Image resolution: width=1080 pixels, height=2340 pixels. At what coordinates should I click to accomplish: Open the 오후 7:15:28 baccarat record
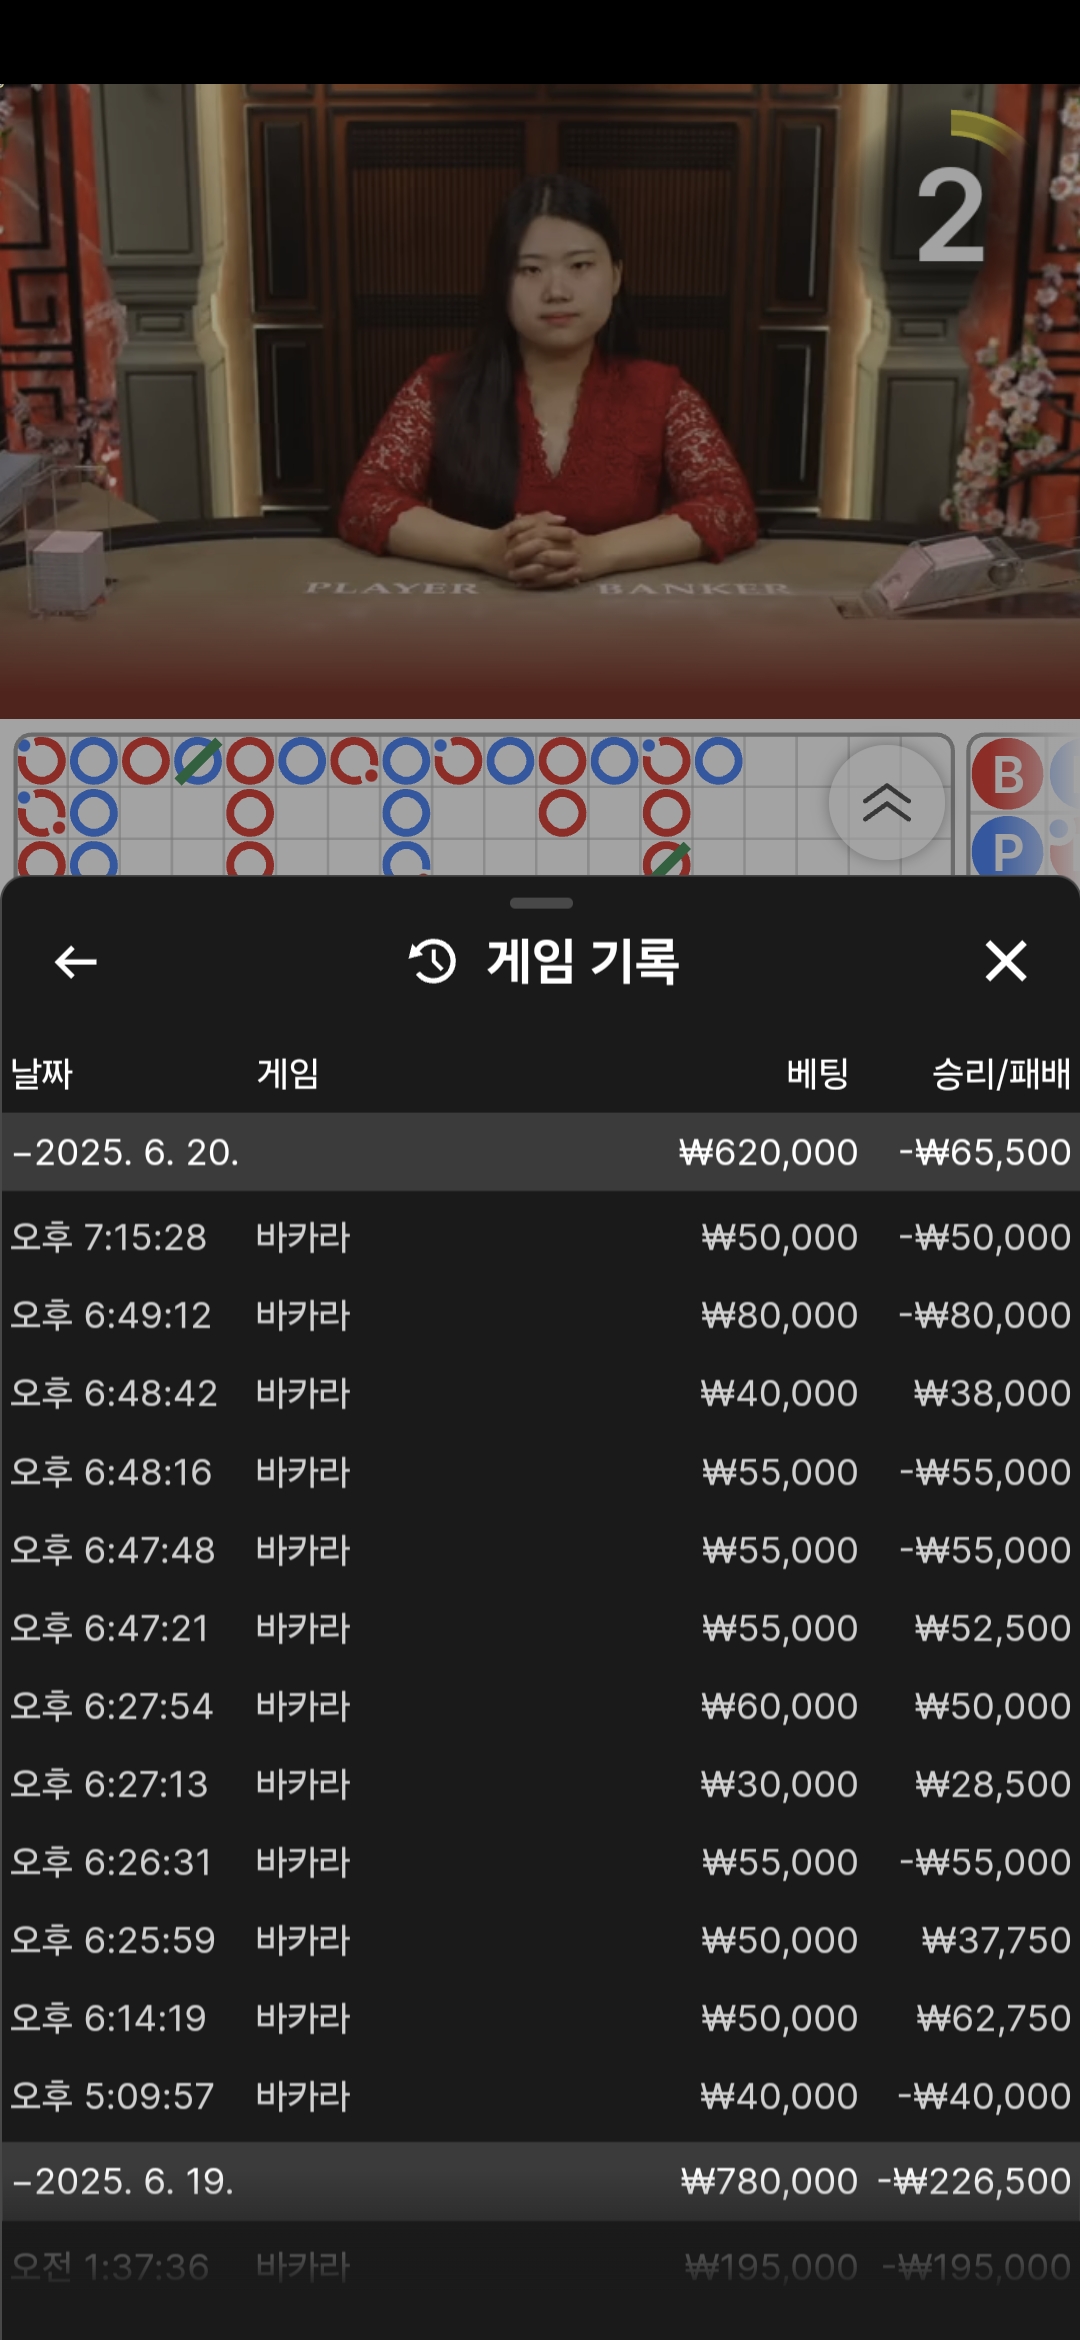click(x=540, y=1237)
